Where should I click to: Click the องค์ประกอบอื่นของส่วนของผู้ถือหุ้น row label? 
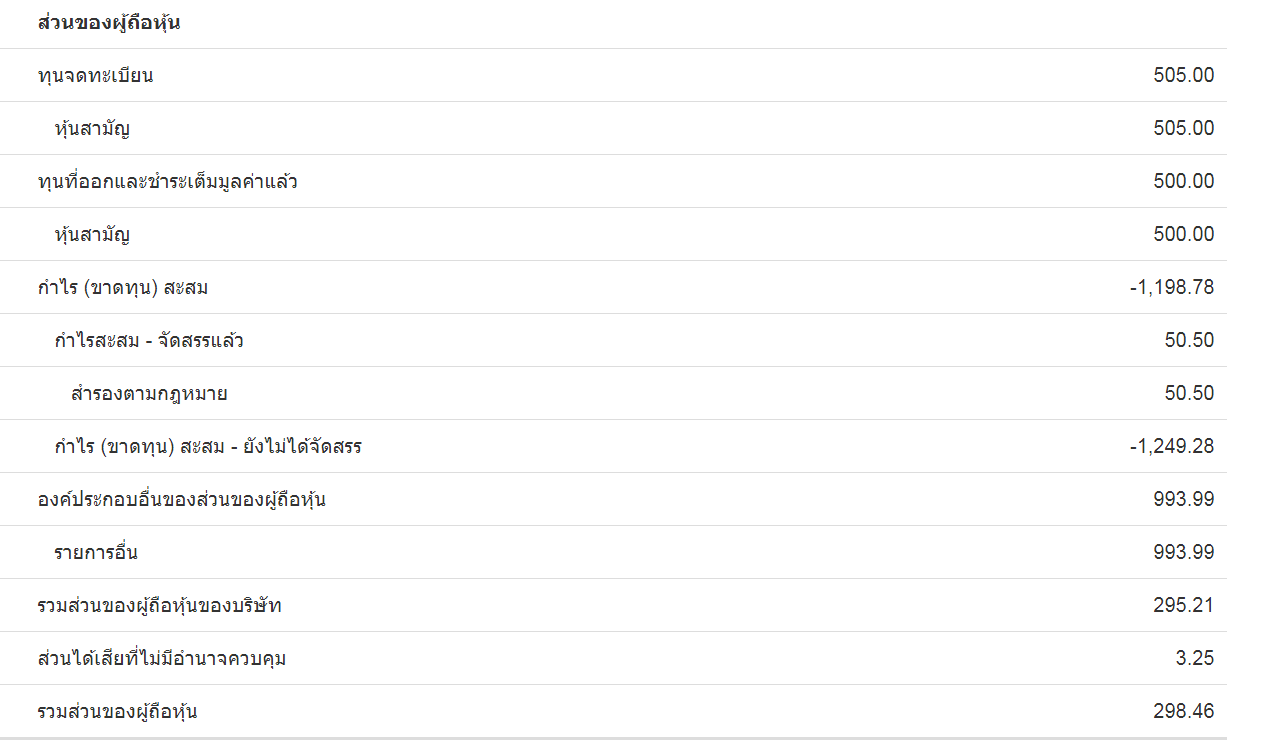(181, 499)
